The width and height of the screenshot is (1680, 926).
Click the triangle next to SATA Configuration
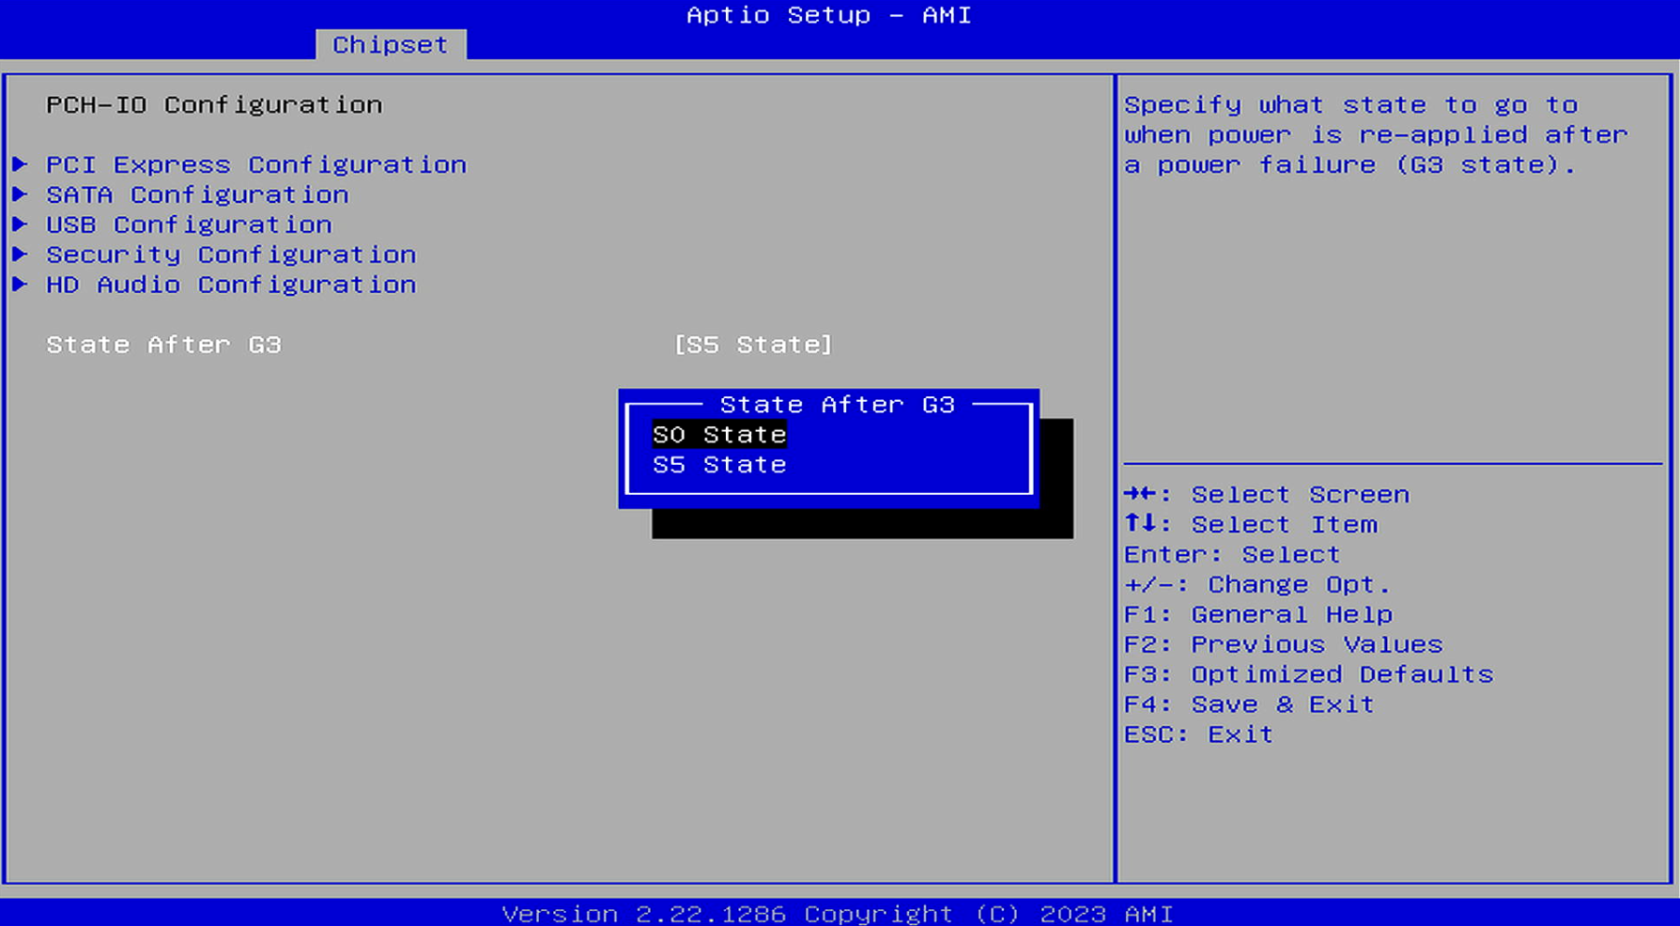[x=20, y=195]
